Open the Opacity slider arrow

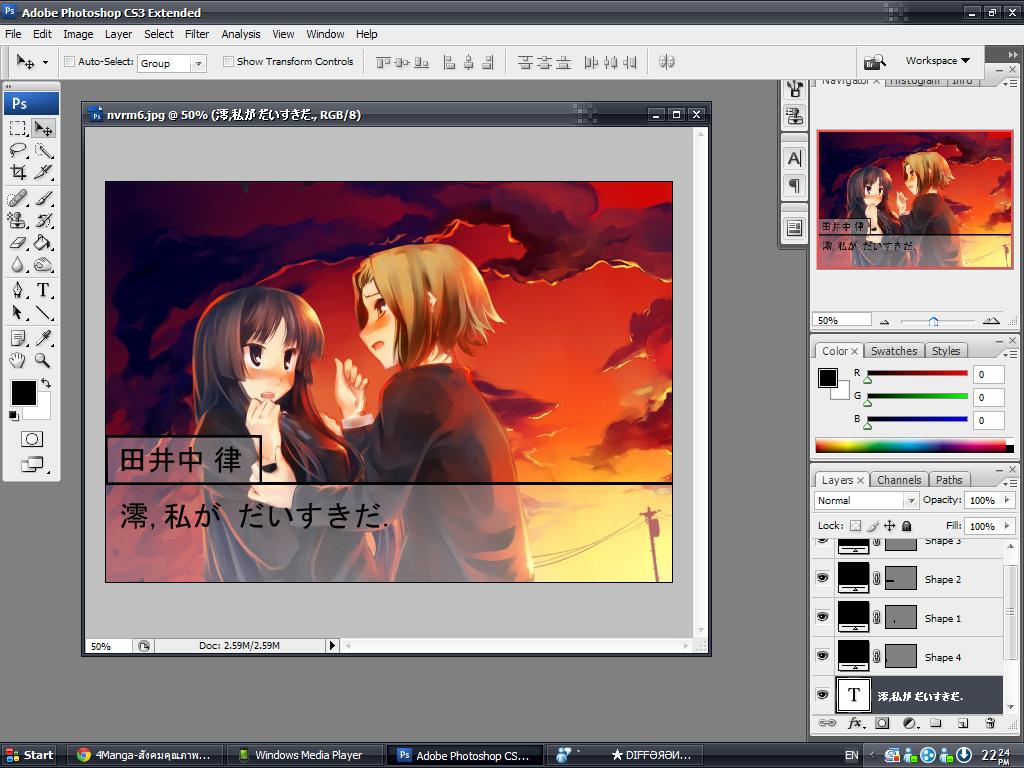tap(1006, 500)
